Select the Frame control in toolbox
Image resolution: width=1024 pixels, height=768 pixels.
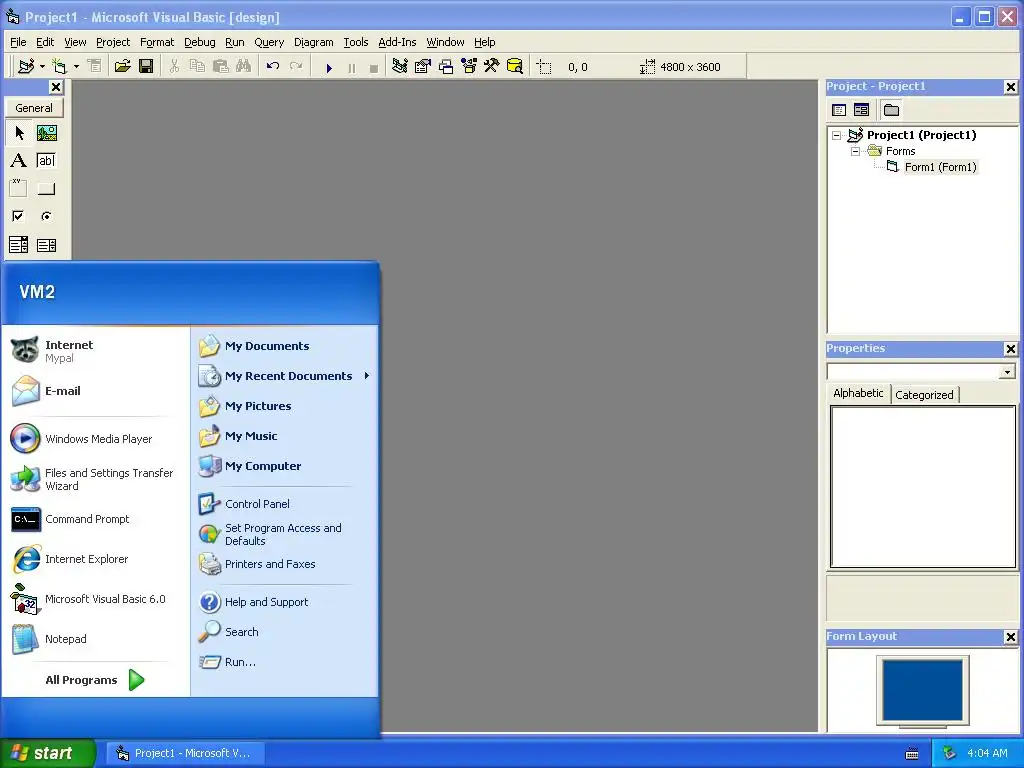[19, 189]
